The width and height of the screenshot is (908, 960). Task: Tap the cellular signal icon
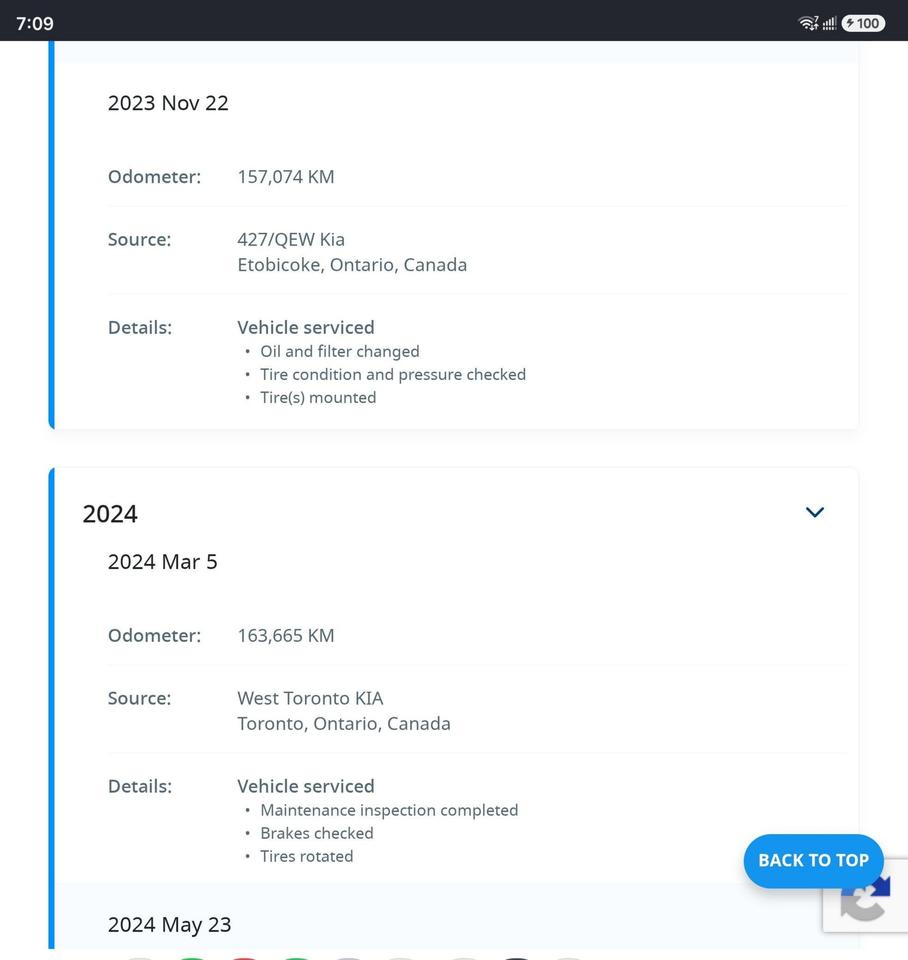(829, 23)
